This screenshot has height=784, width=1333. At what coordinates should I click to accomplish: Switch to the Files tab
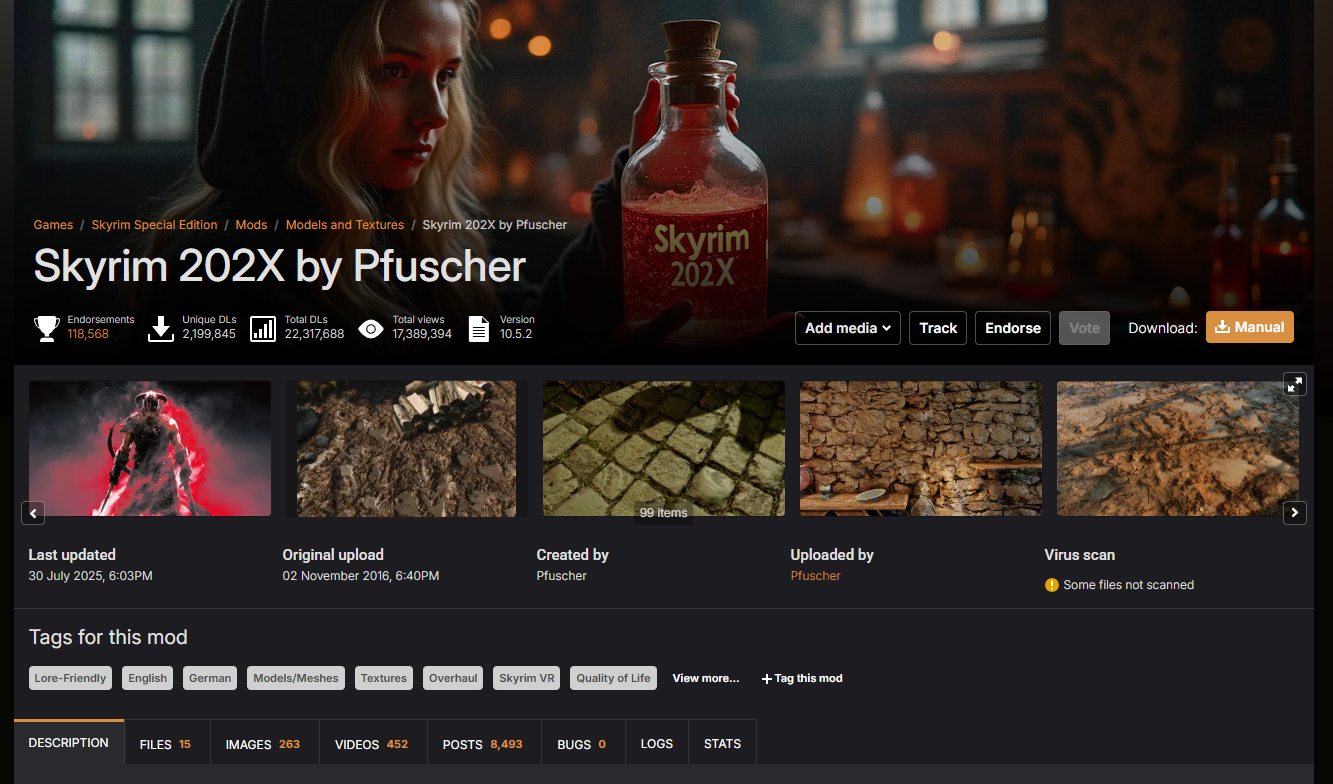(x=166, y=744)
